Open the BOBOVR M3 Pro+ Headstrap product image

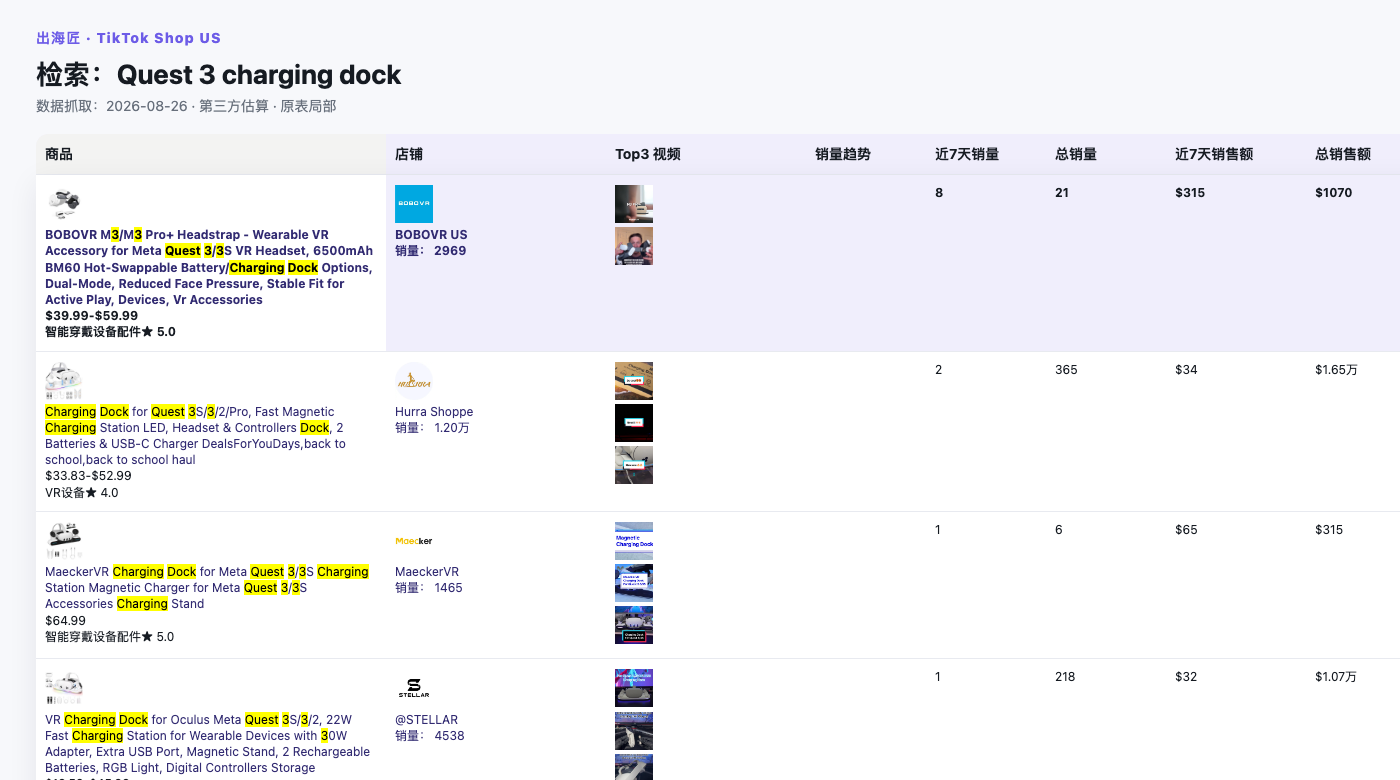pyautogui.click(x=64, y=204)
